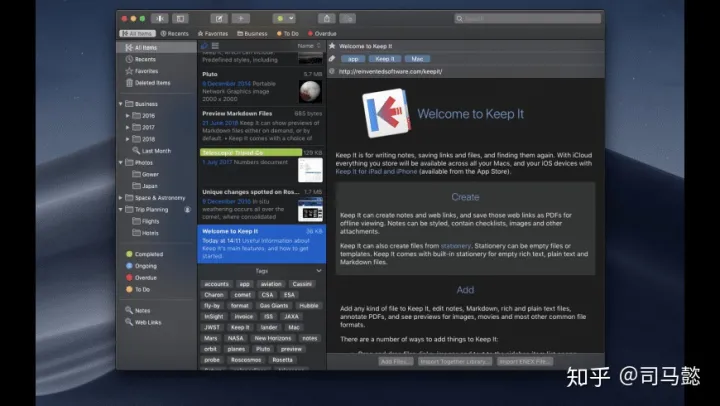Click the accounts tag
The height and width of the screenshot is (406, 720).
tap(216, 284)
